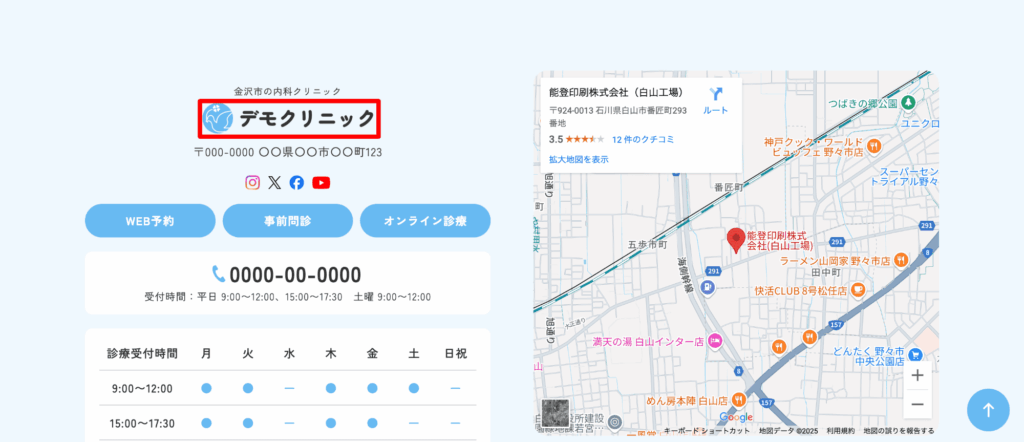This screenshot has height=442, width=1024.
Task: Select the 満天の湯 白山インター店 map marker
Action: click(x=715, y=342)
